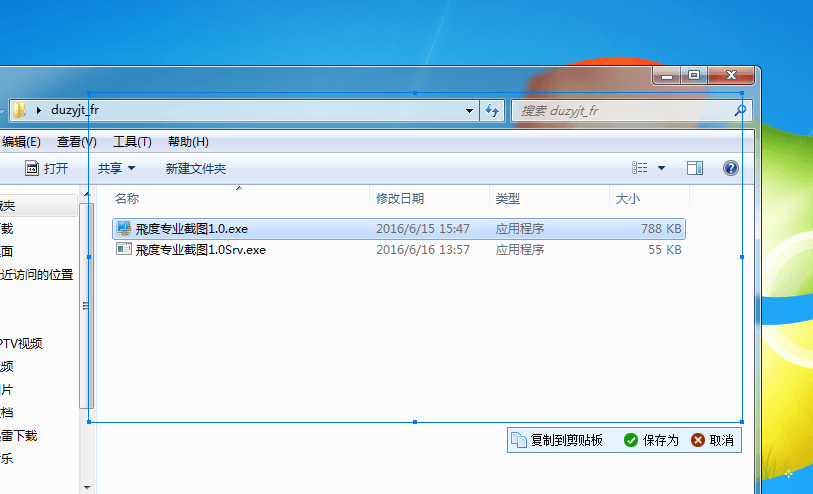Open the view options dropdown arrow
Viewport: 813px width, 494px height.
661,169
